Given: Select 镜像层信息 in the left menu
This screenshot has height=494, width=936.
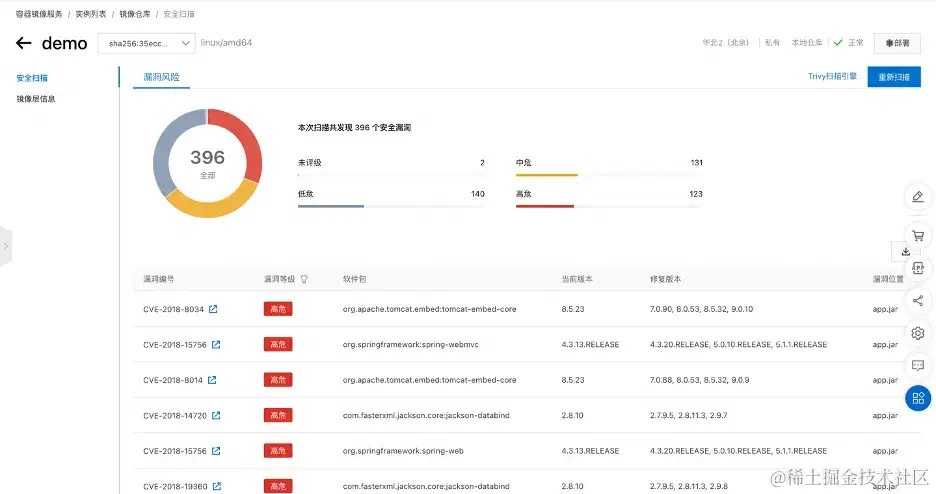Looking at the screenshot, I should pyautogui.click(x=36, y=99).
